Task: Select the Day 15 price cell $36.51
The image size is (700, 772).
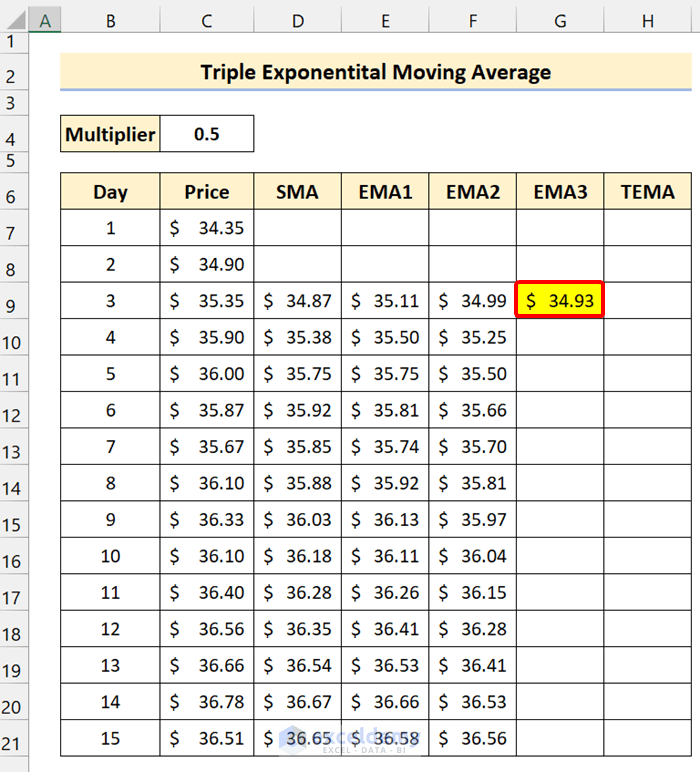Action: 207,739
